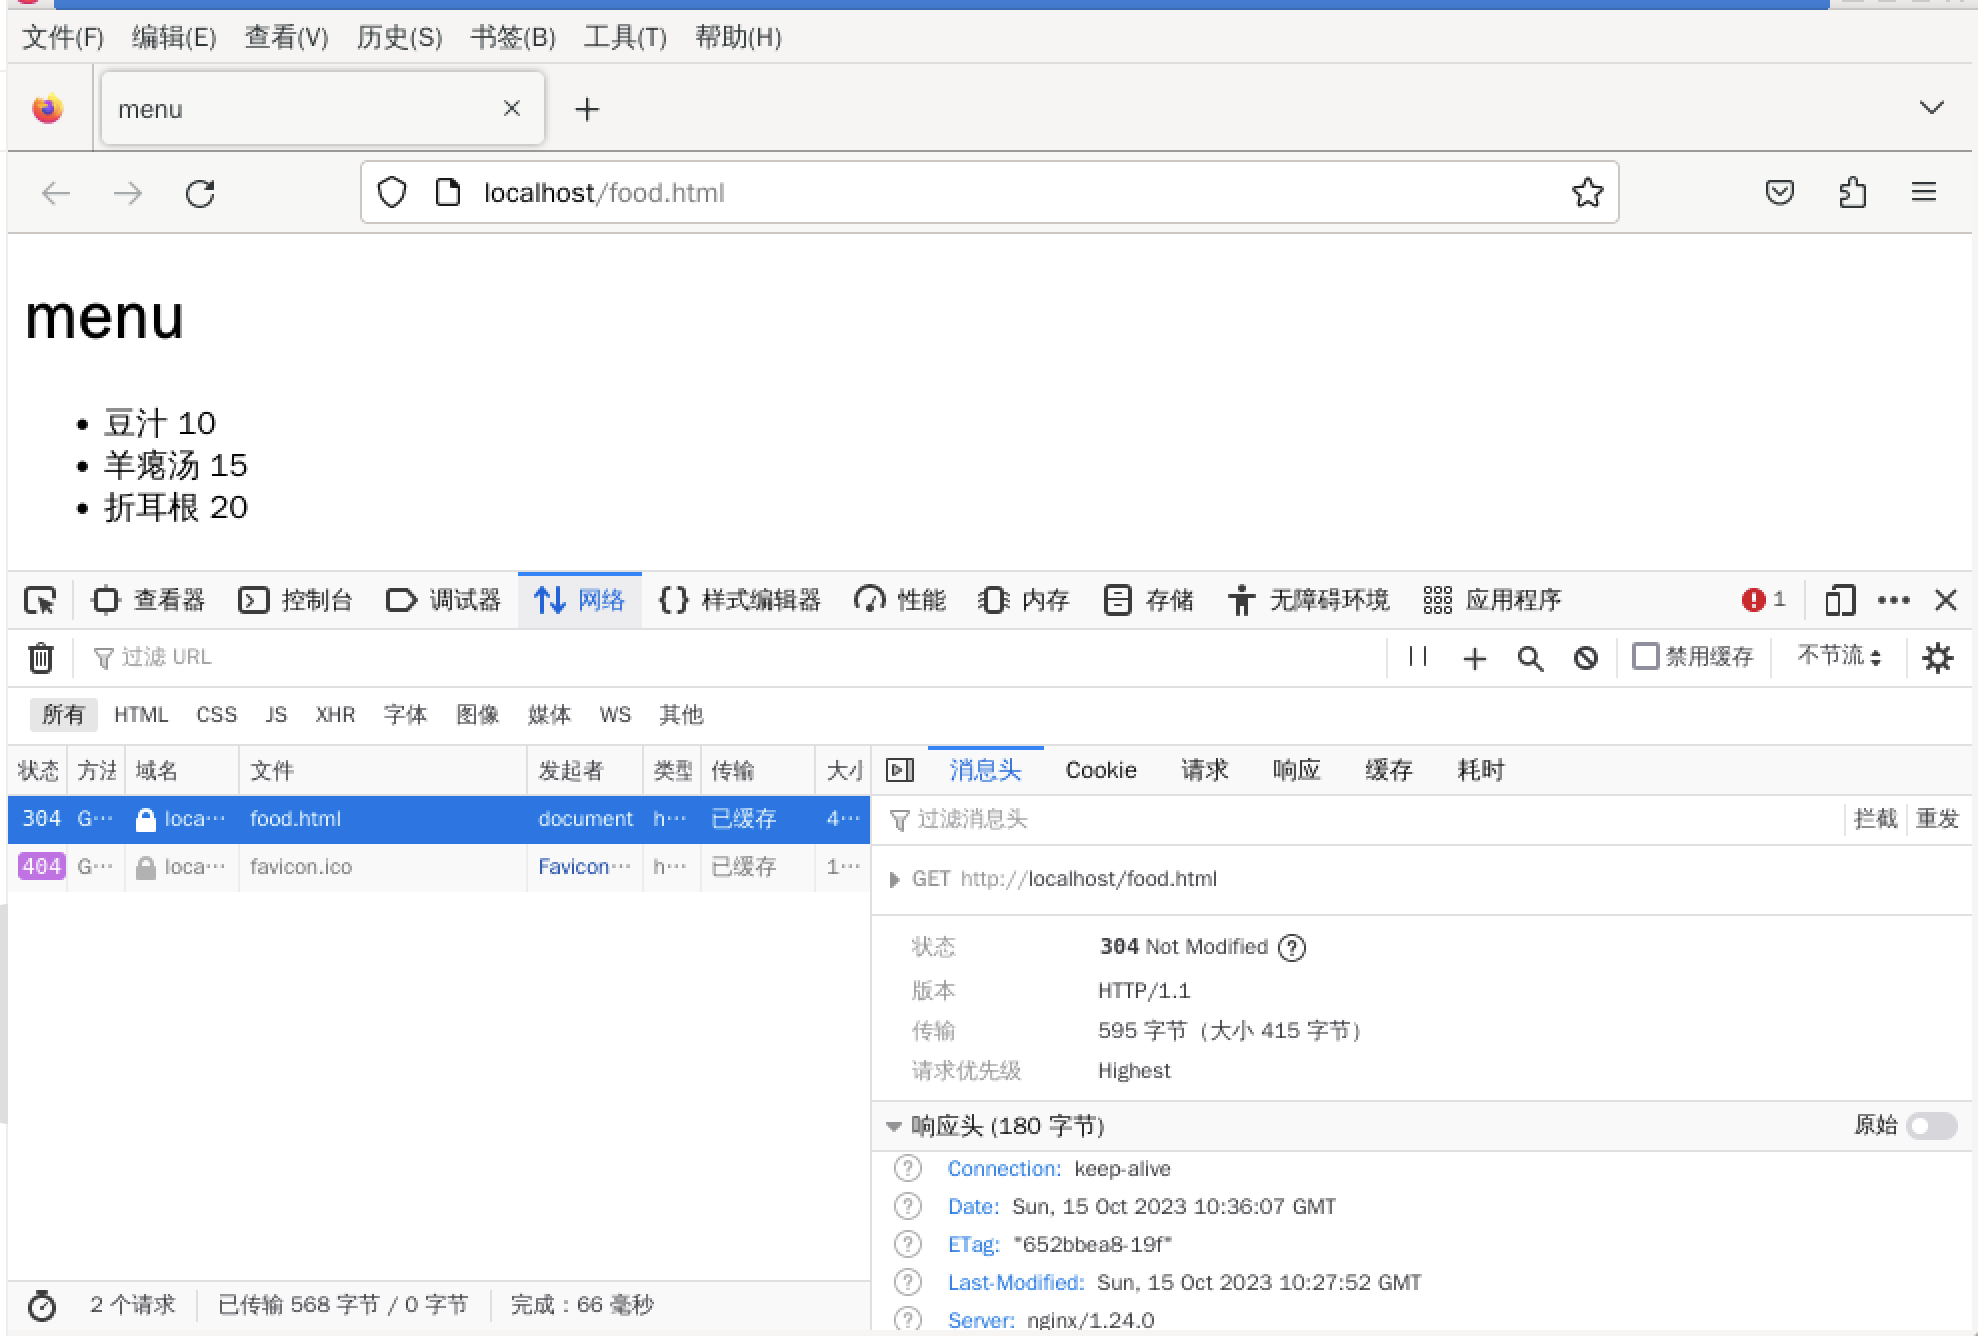Show 所有 request types
The width and height of the screenshot is (1978, 1336).
tap(63, 715)
